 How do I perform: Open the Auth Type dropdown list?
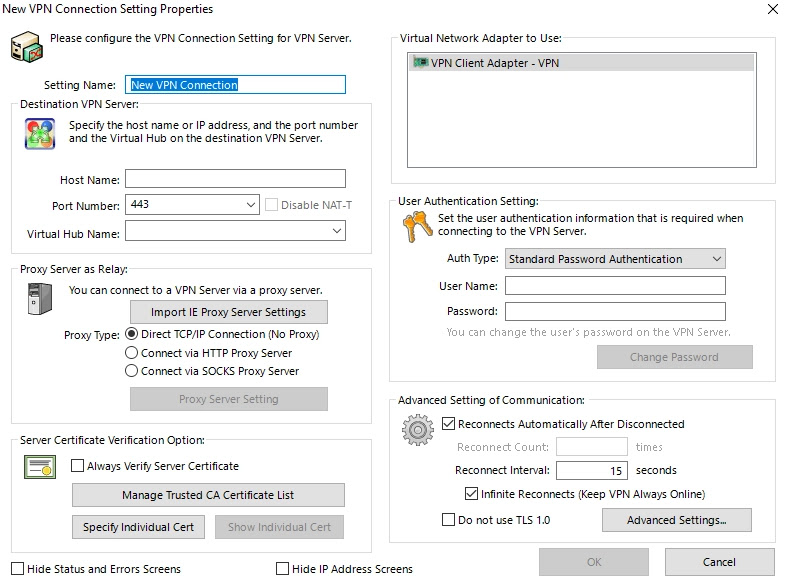point(716,259)
